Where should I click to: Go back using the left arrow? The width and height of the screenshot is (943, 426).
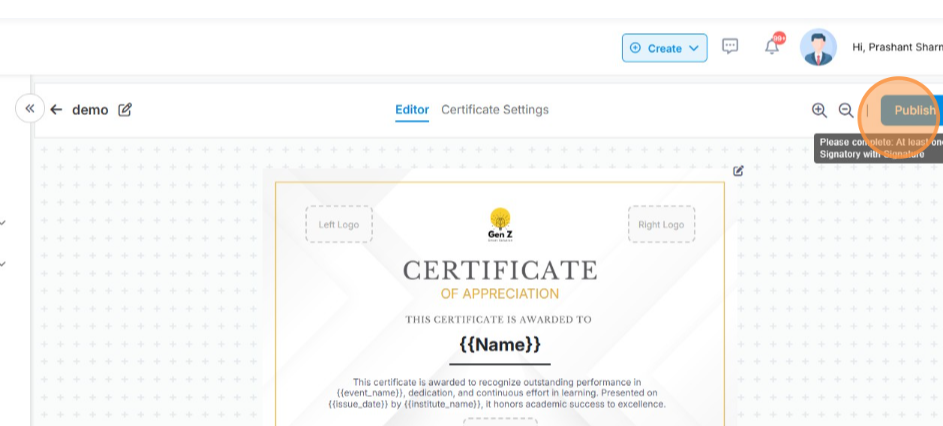(x=56, y=110)
